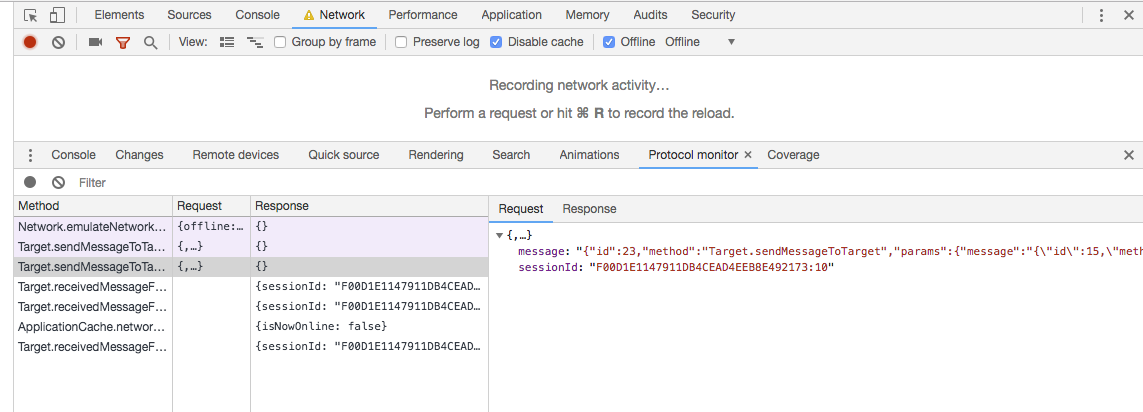Collapse the request object tree arrow
Viewport: 1143px width, 412px height.
pyautogui.click(x=500, y=235)
